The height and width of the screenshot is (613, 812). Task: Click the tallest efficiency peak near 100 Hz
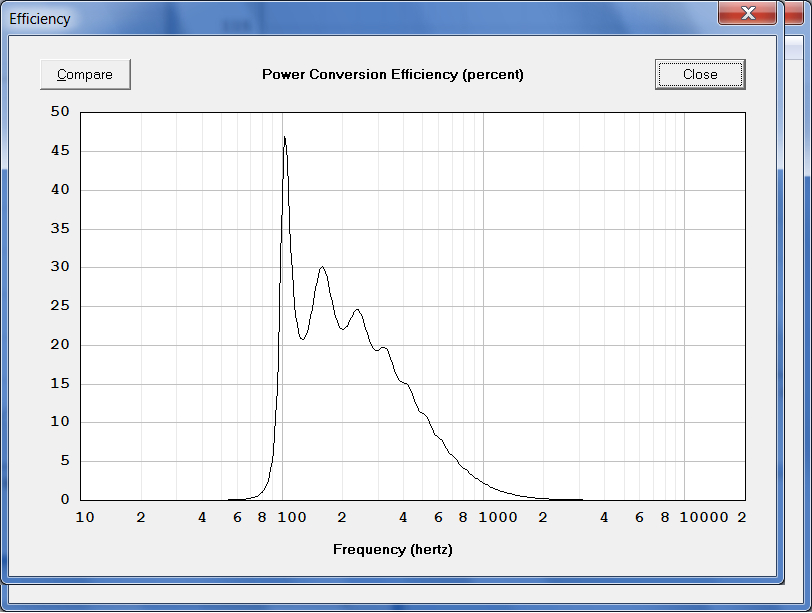285,137
